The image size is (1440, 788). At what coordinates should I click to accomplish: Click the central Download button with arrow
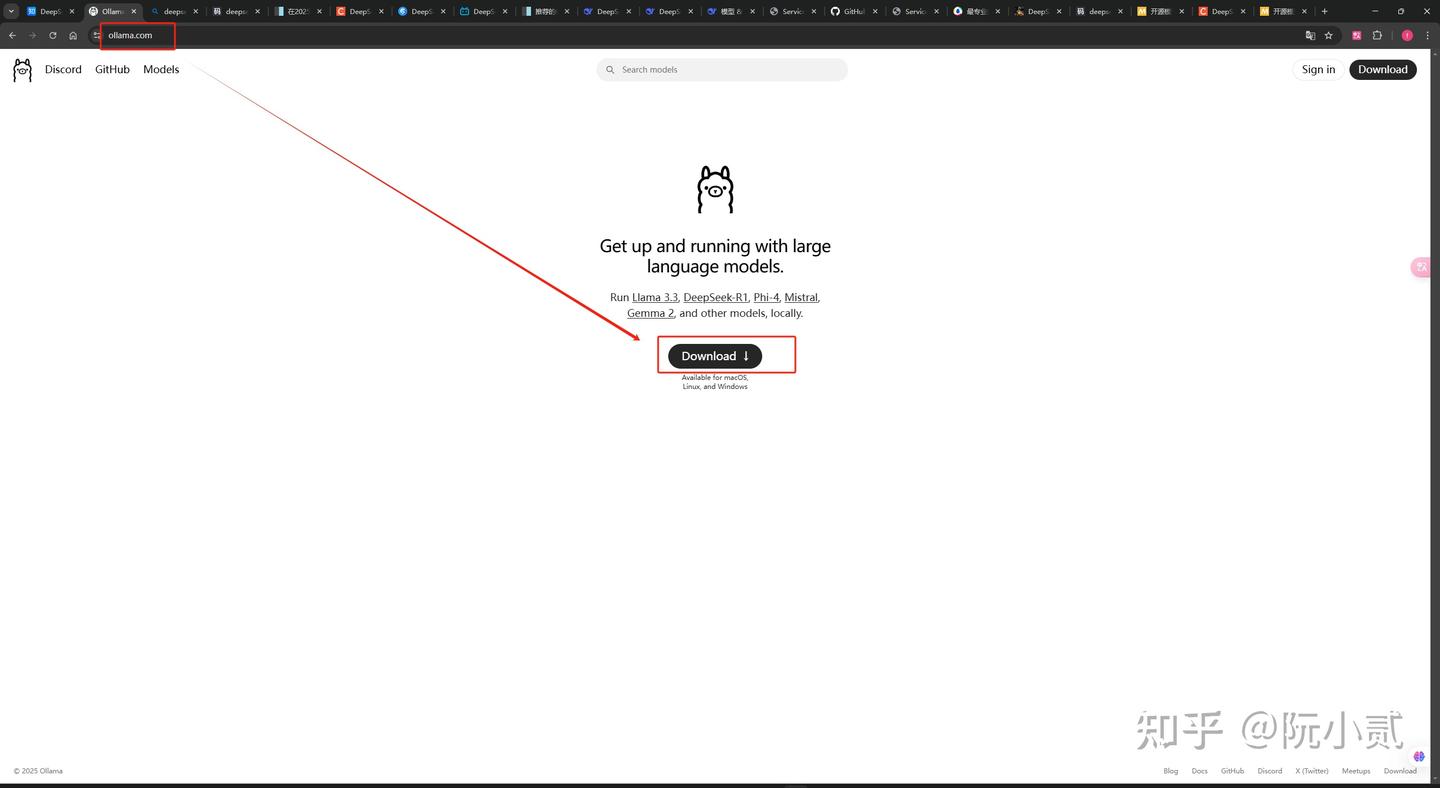pos(715,356)
